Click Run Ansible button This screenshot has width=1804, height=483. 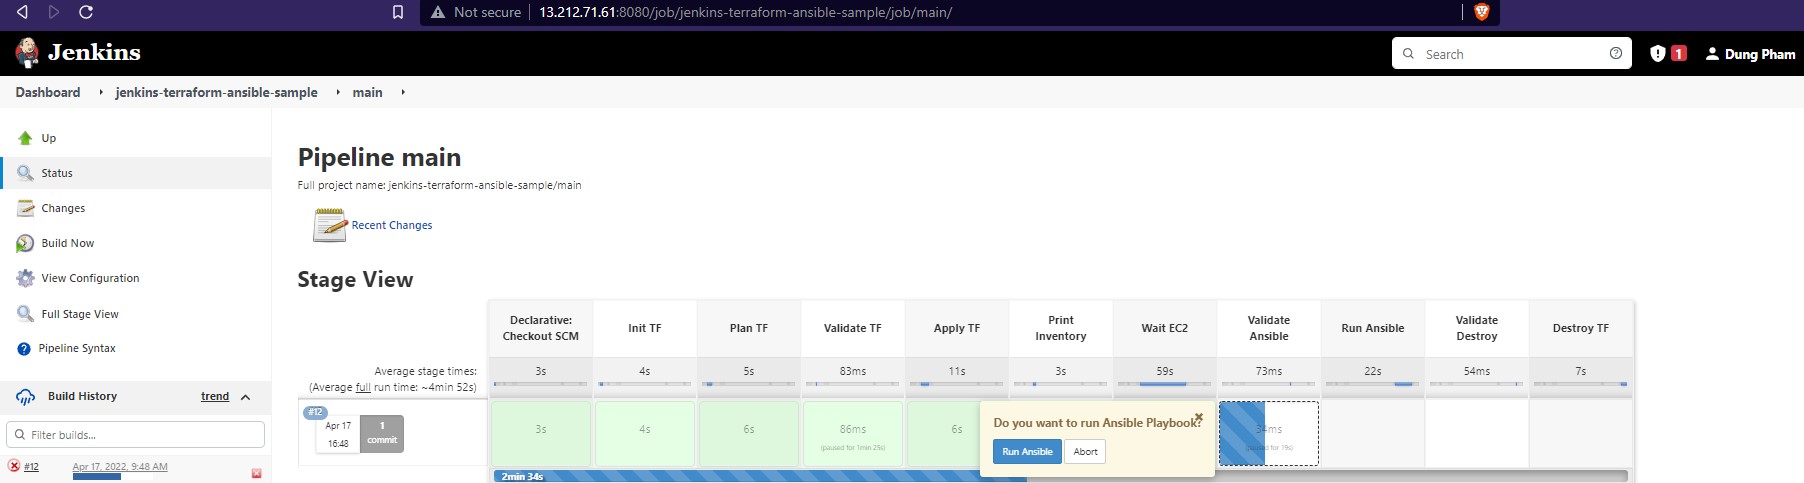click(1027, 451)
